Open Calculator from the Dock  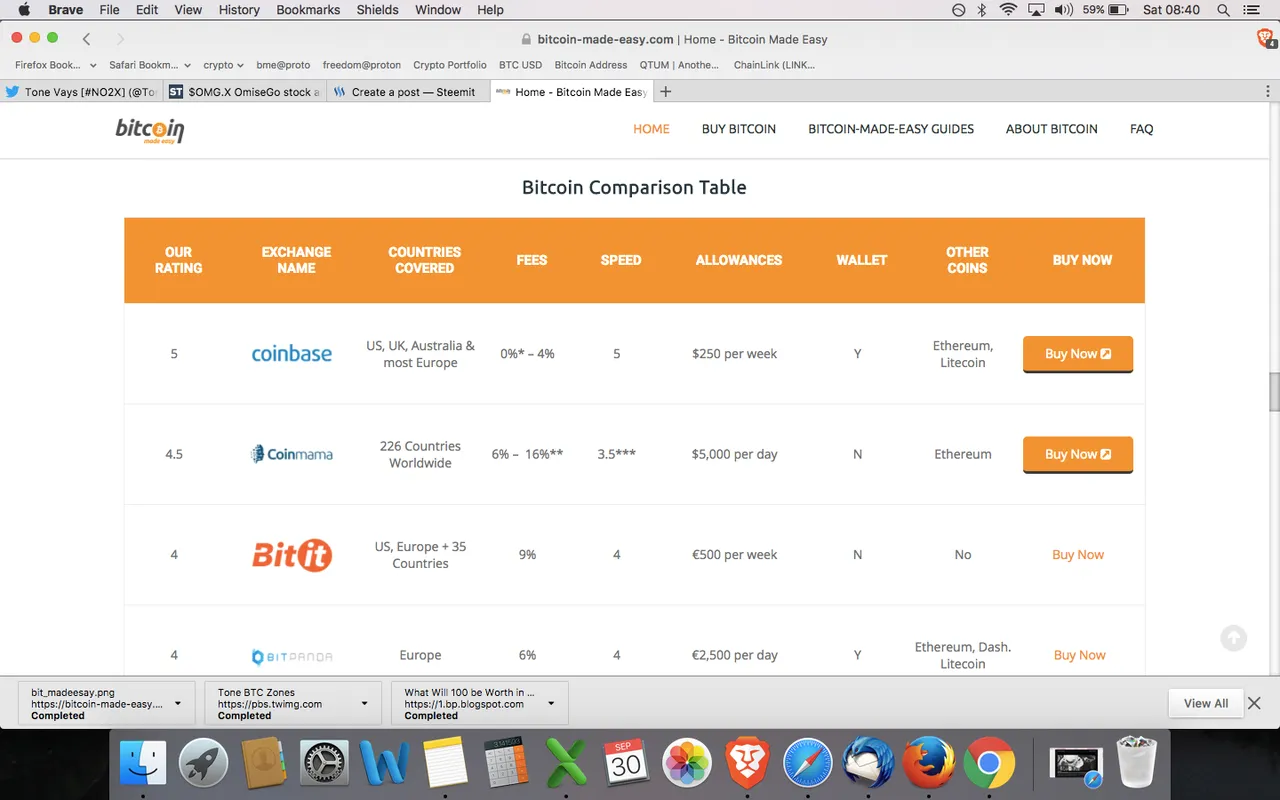(x=506, y=764)
